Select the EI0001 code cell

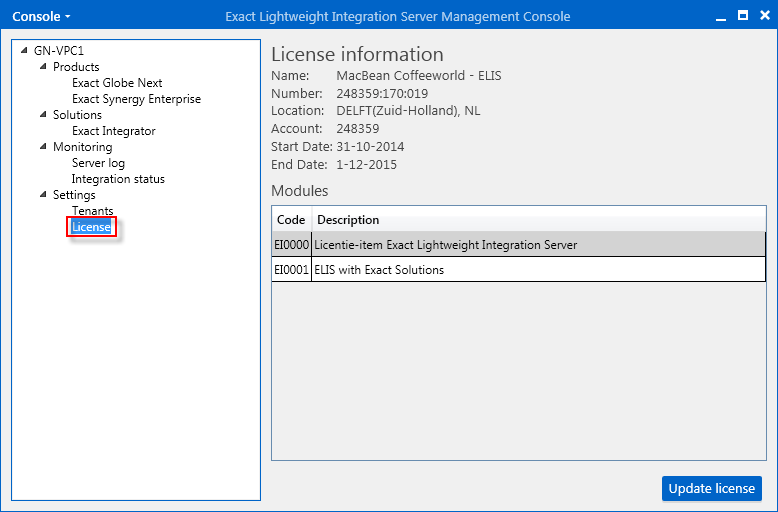[x=292, y=269]
